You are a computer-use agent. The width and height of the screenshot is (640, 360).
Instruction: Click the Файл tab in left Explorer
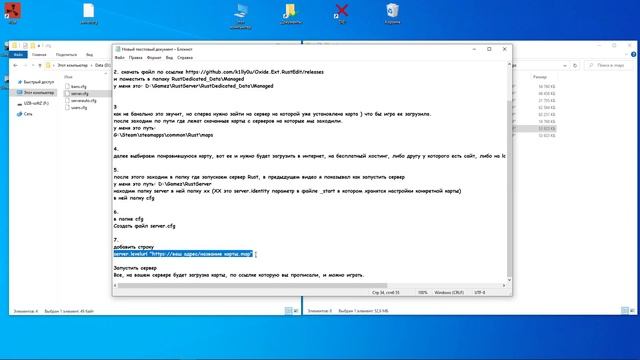18,54
